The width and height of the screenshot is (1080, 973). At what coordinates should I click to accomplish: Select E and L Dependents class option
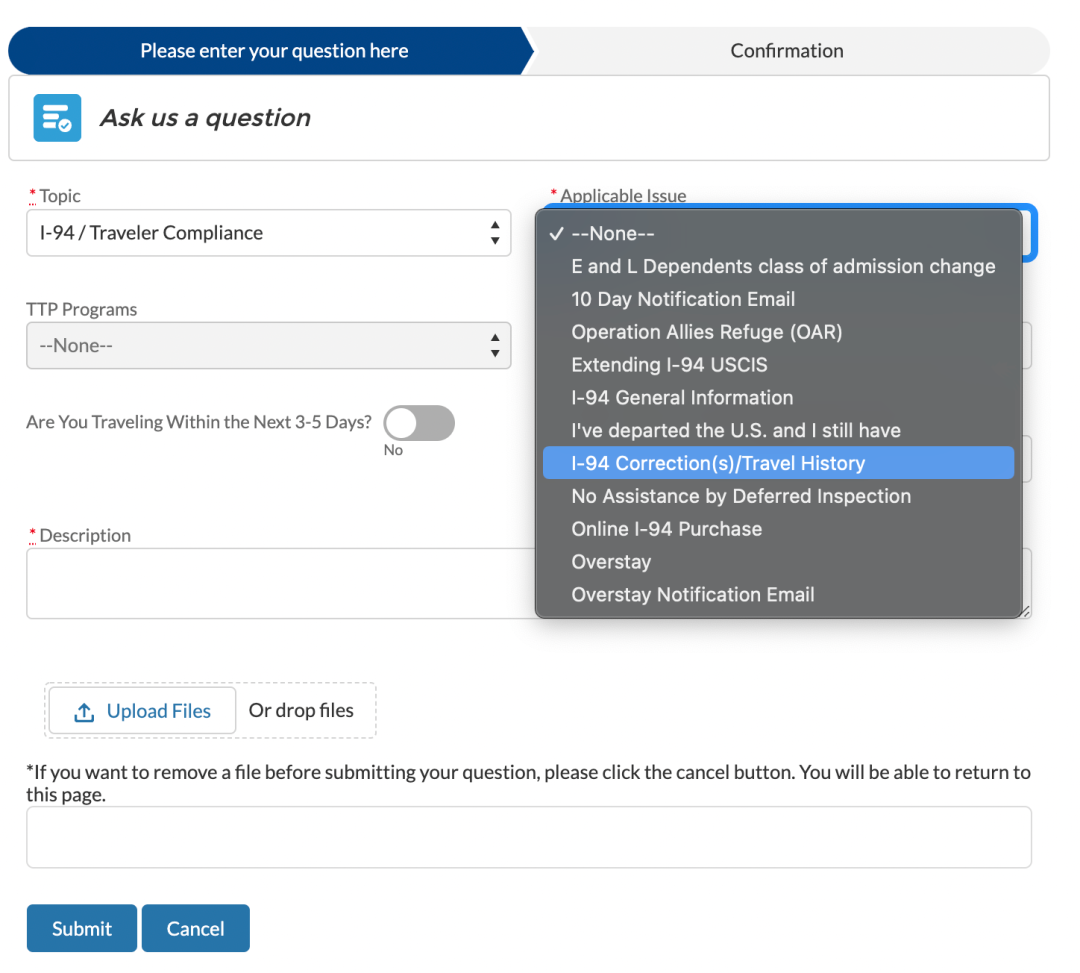(x=782, y=266)
